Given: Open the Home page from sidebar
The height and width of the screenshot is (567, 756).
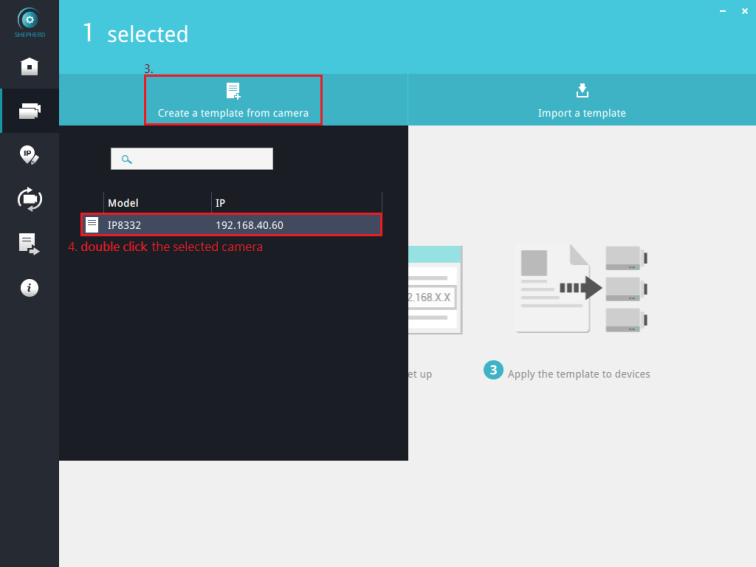Looking at the screenshot, I should [x=29, y=67].
